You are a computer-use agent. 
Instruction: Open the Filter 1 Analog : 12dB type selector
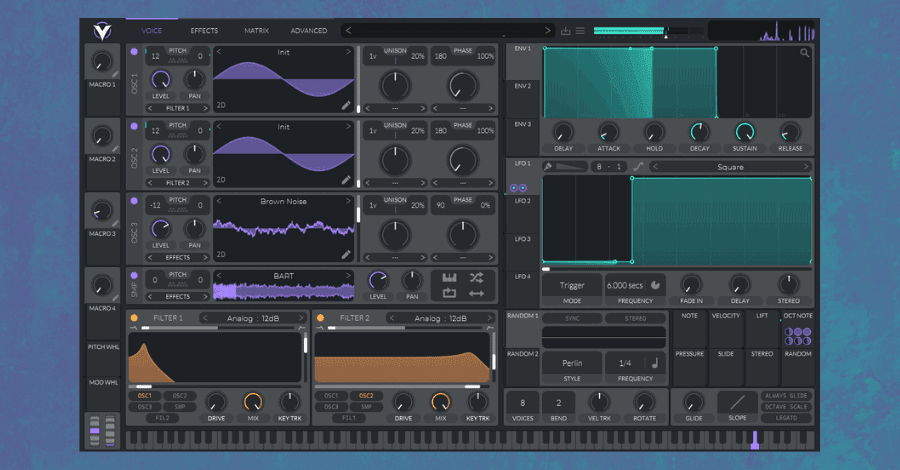tap(253, 318)
